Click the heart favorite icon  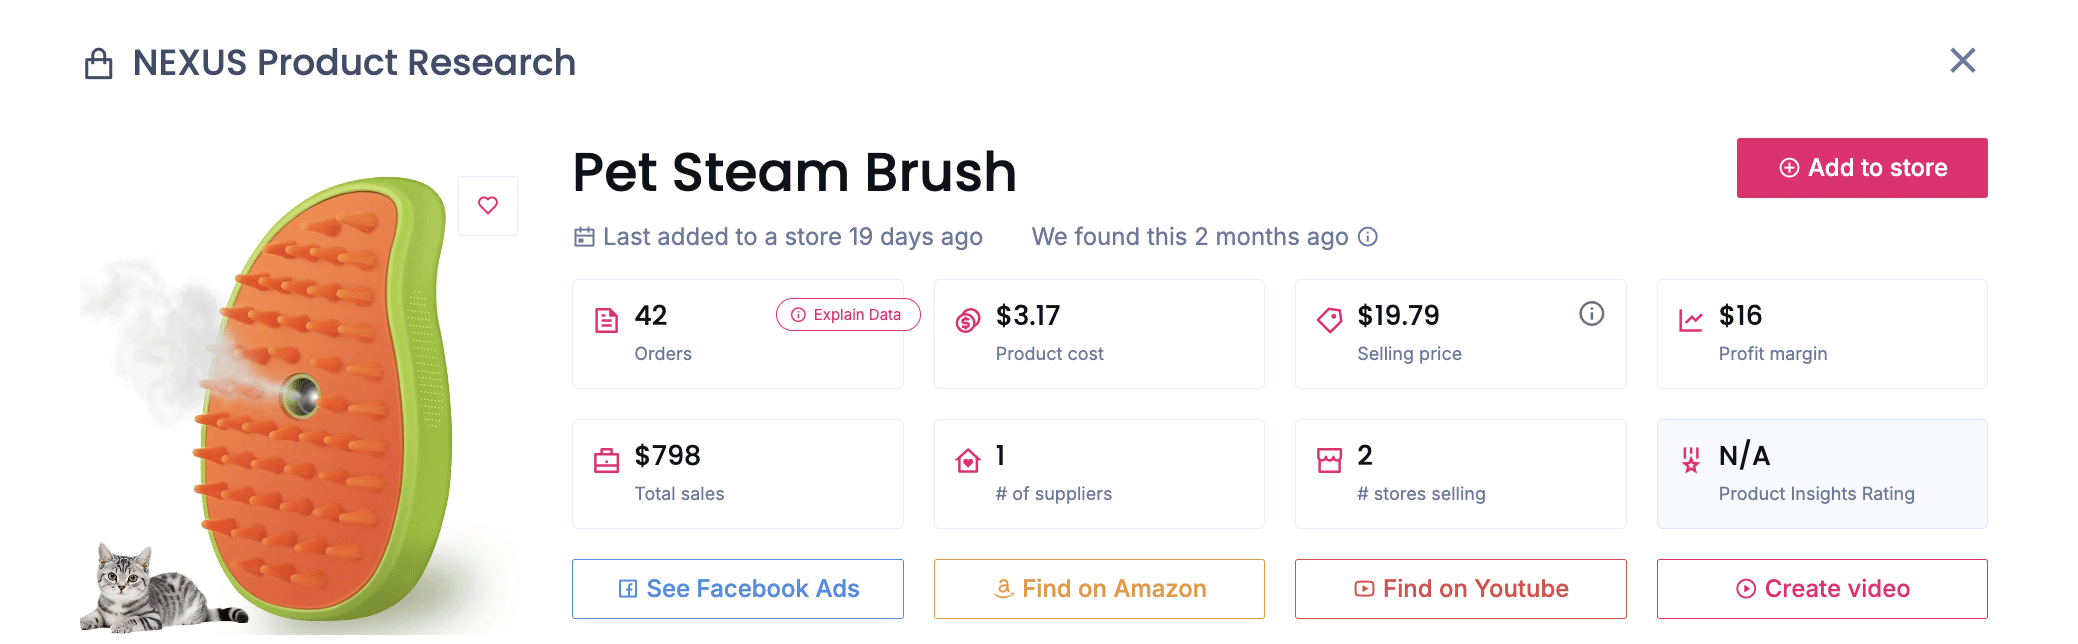pyautogui.click(x=488, y=205)
